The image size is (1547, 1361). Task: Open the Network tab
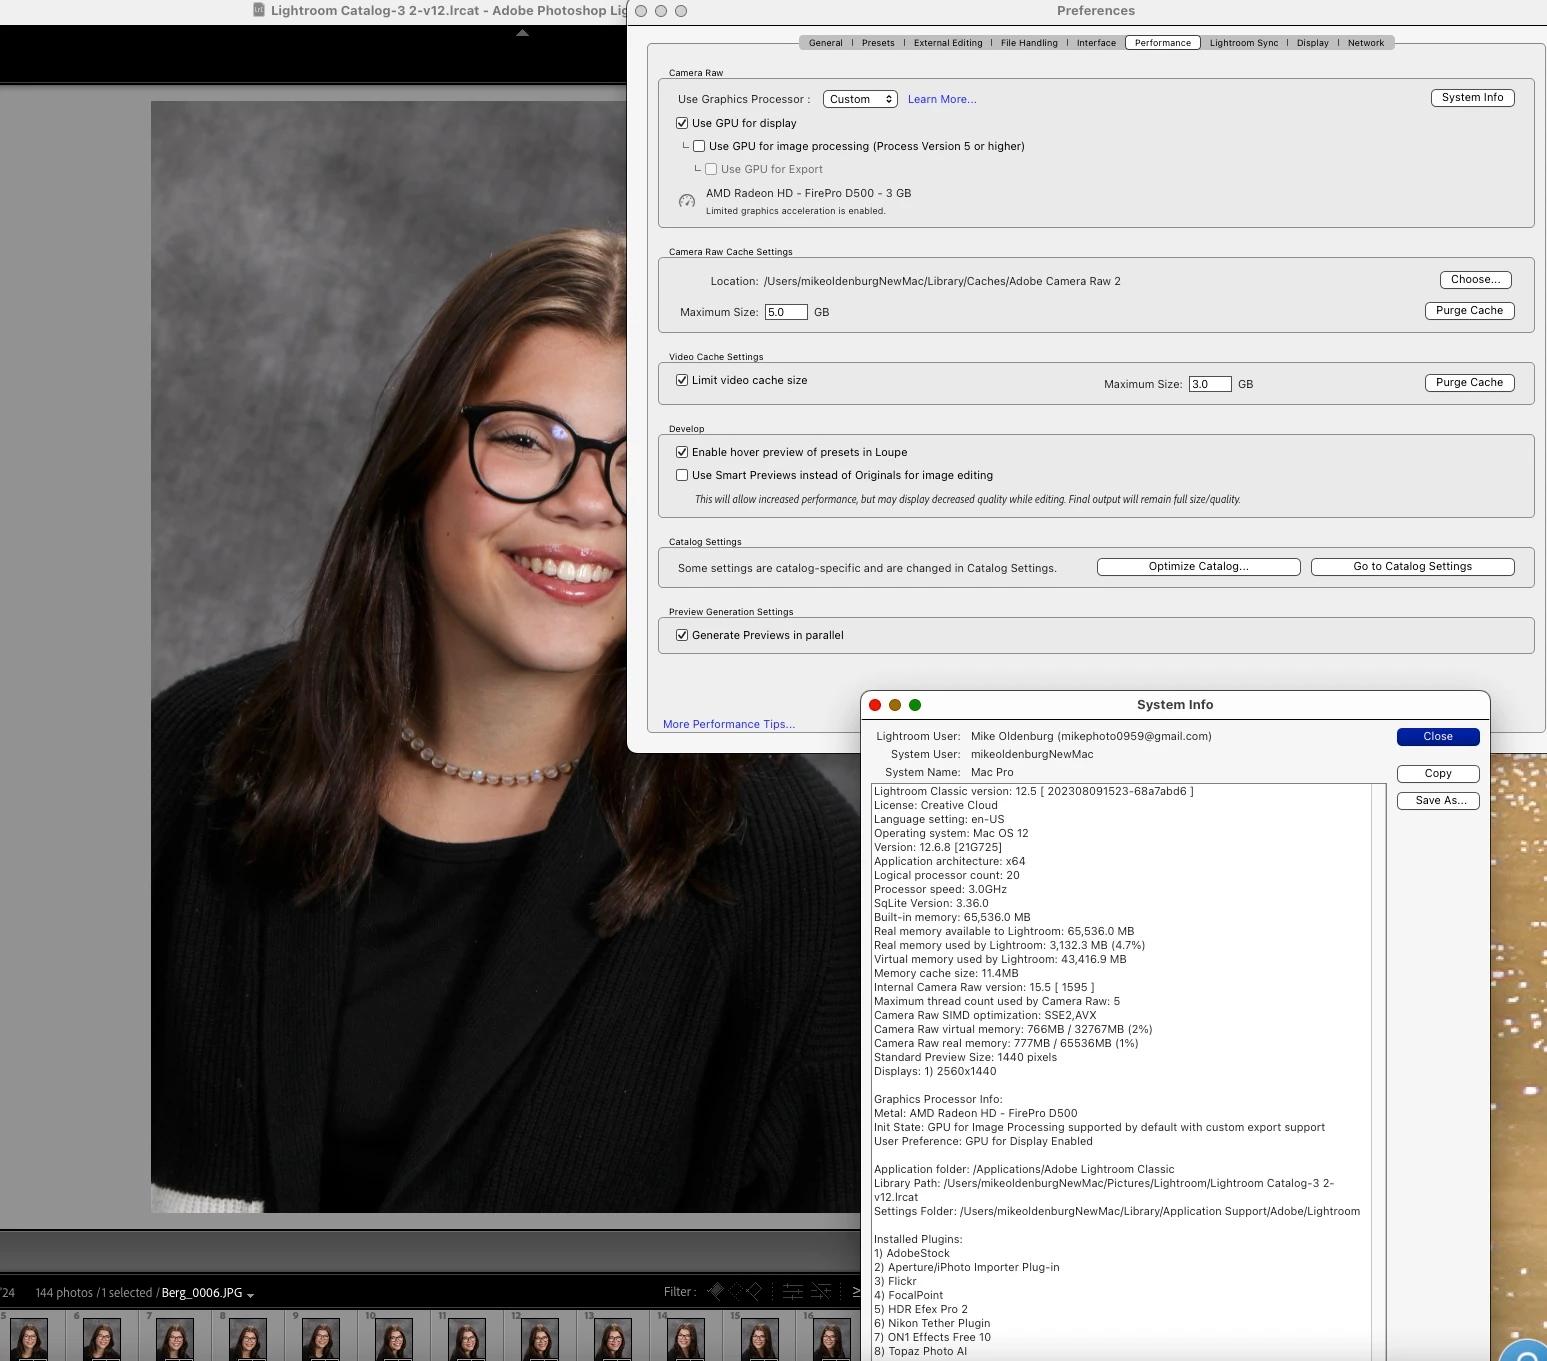pos(1366,43)
